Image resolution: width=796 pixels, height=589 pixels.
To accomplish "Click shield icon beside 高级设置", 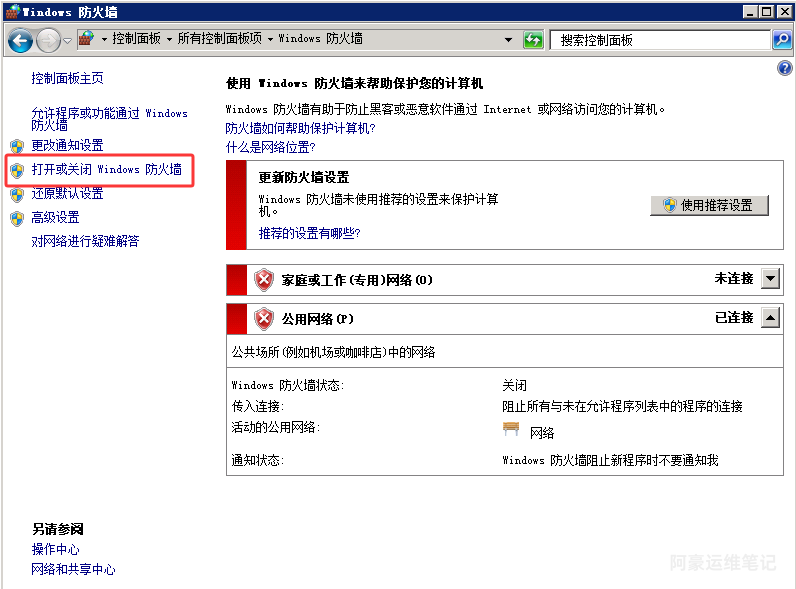I will click(17, 219).
